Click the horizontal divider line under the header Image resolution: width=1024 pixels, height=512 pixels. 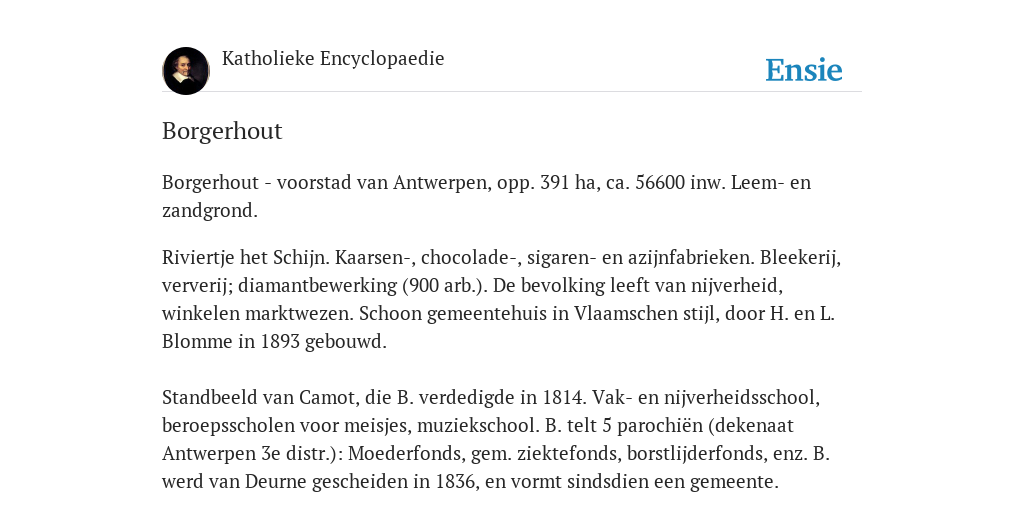pyautogui.click(x=512, y=92)
